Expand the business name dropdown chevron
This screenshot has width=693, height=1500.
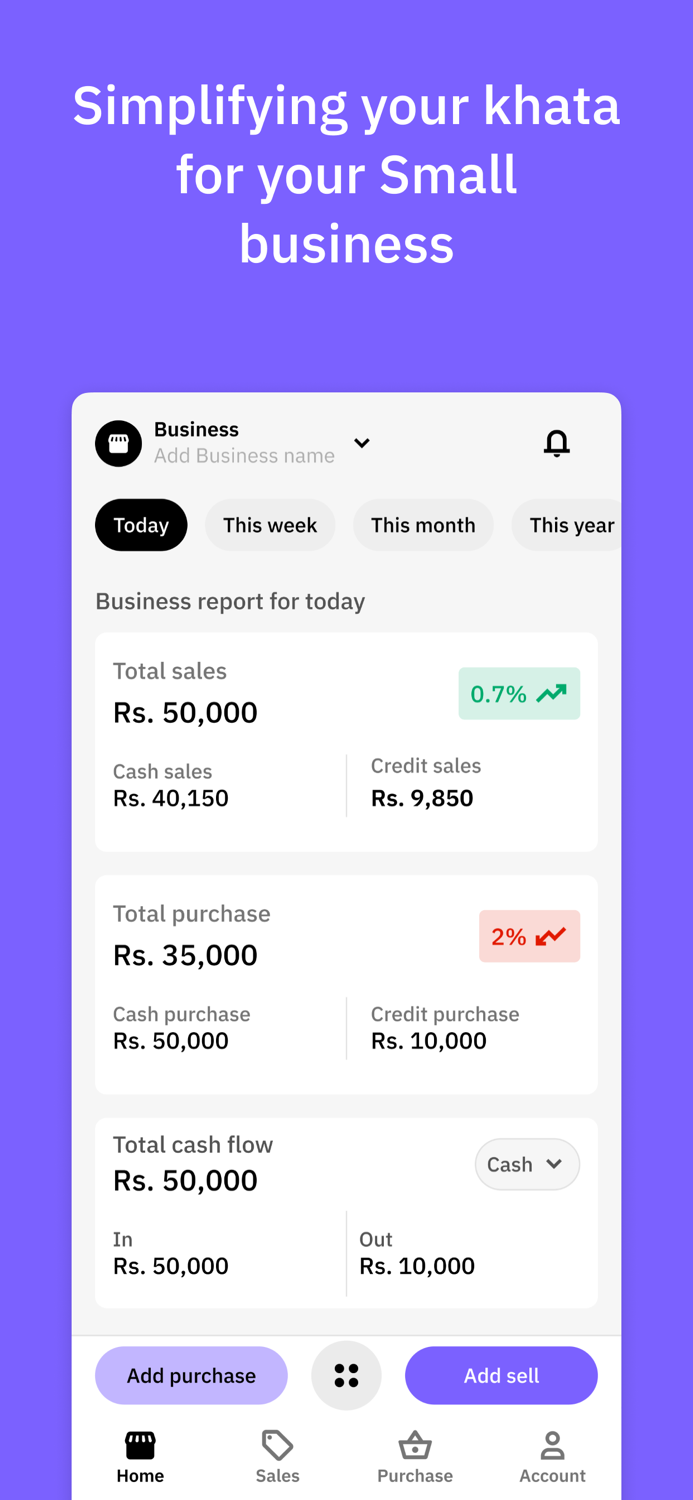pyautogui.click(x=362, y=442)
